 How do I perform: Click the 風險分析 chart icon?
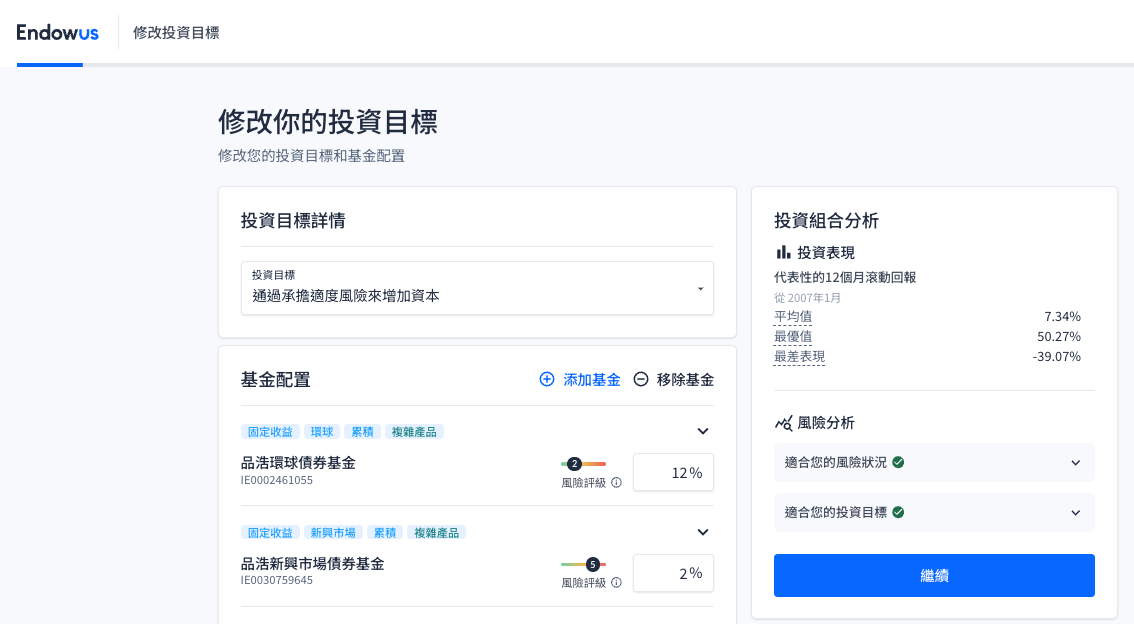click(783, 423)
